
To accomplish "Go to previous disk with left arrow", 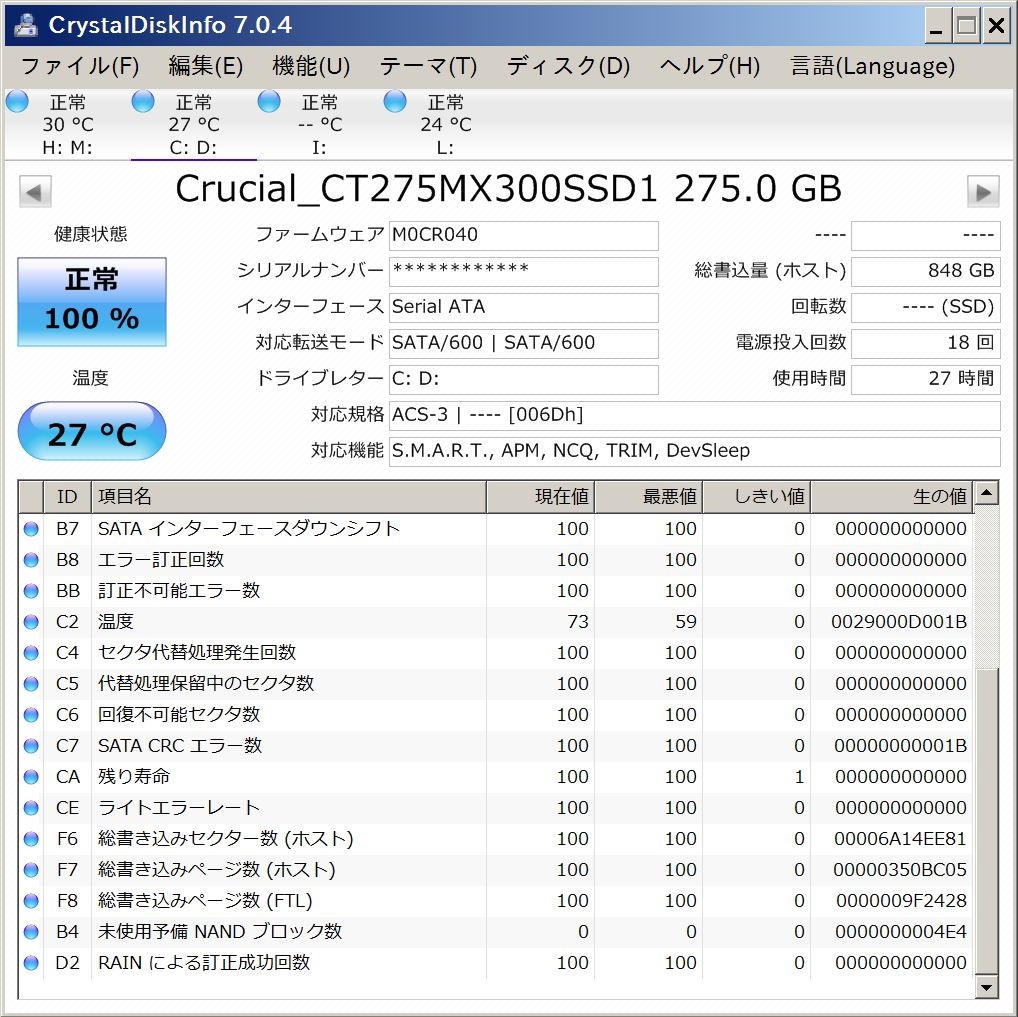I will [x=35, y=192].
